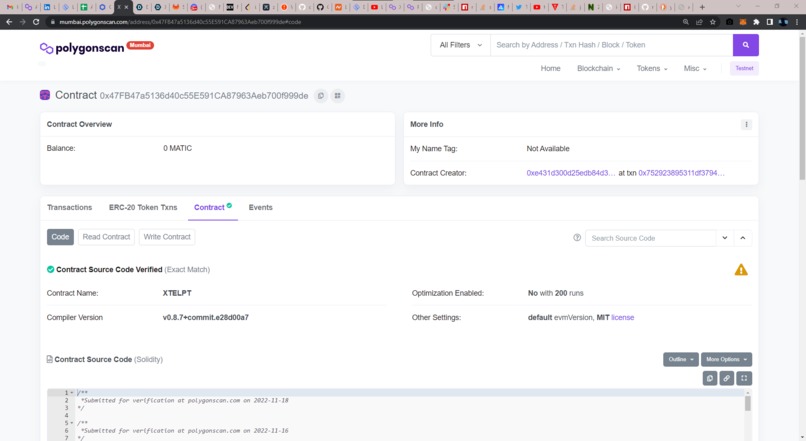Open the More Info three-dot menu
This screenshot has width=806, height=441.
(x=746, y=124)
